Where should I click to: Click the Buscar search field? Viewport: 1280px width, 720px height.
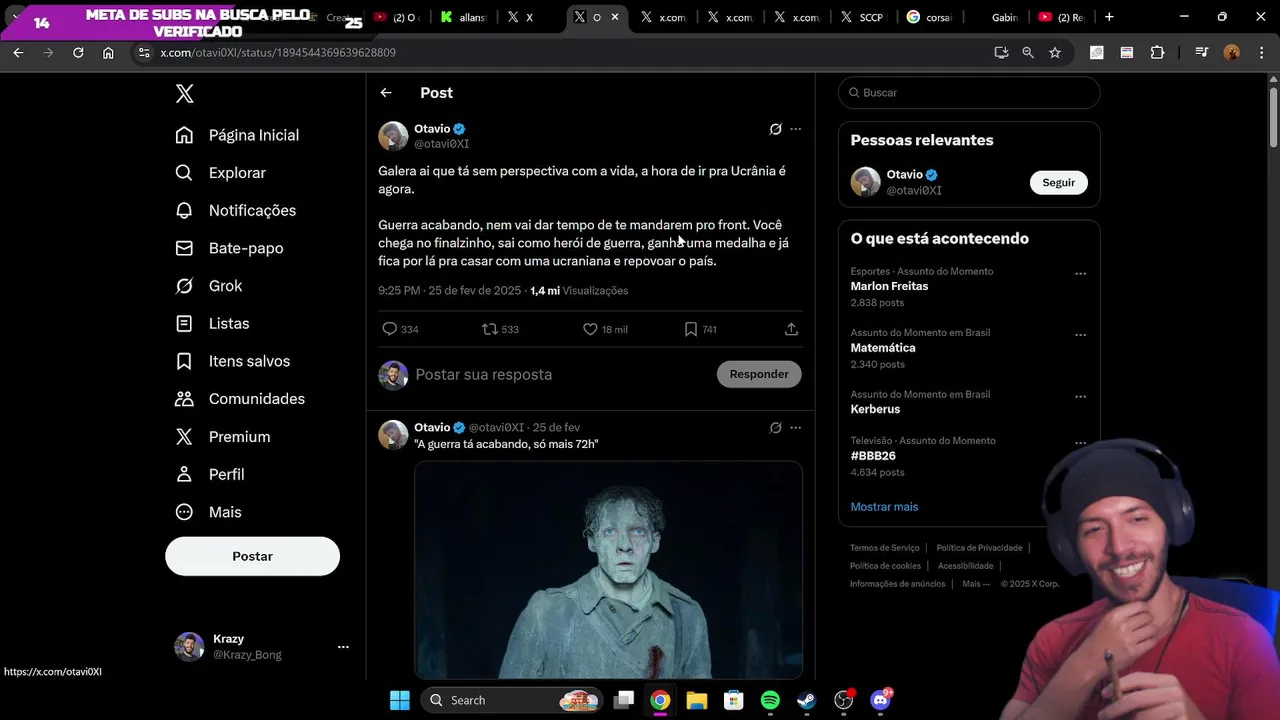[x=969, y=93]
